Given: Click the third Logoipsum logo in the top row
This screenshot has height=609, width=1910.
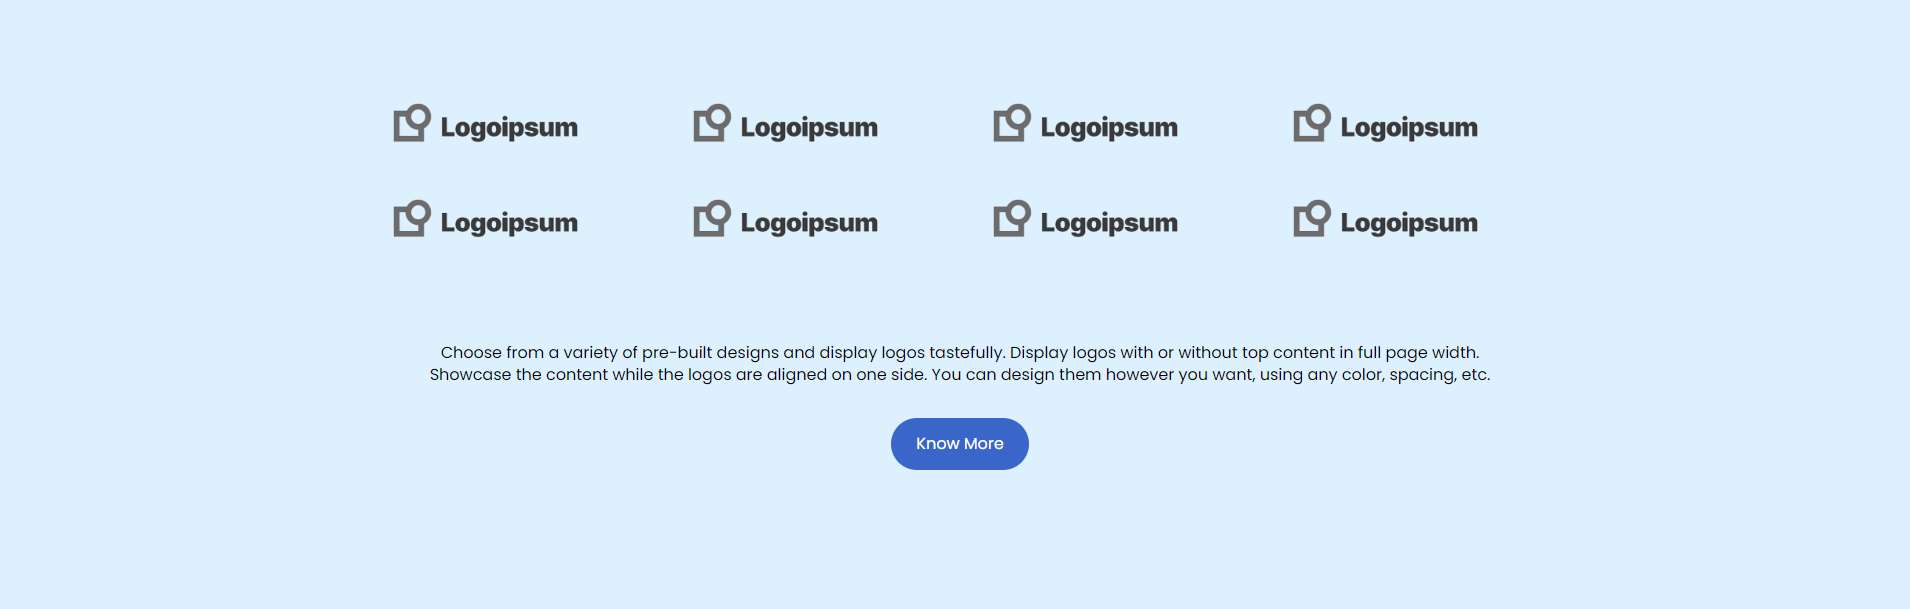Looking at the screenshot, I should [1085, 125].
